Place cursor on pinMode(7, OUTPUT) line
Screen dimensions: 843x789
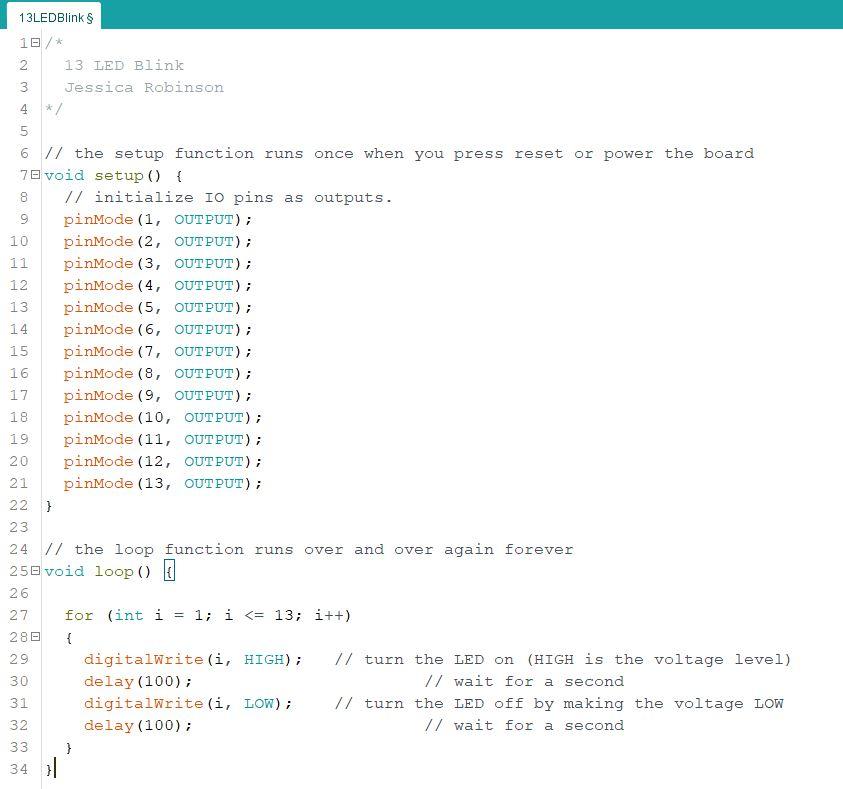(158, 352)
